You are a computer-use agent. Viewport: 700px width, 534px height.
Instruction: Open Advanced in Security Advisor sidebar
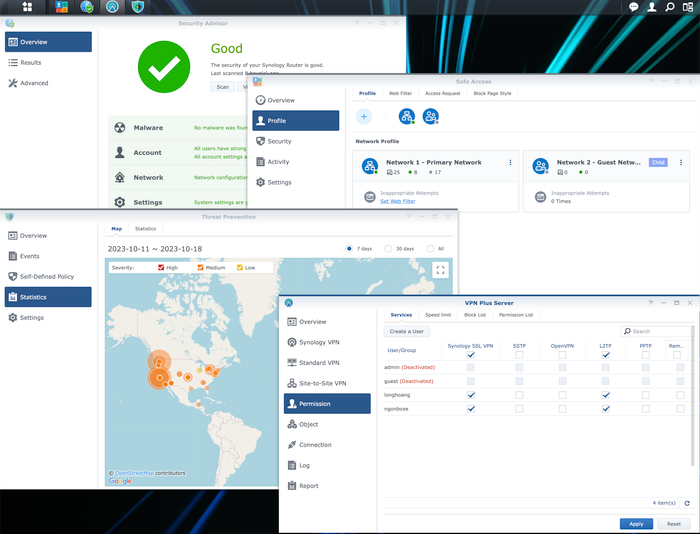pos(34,83)
